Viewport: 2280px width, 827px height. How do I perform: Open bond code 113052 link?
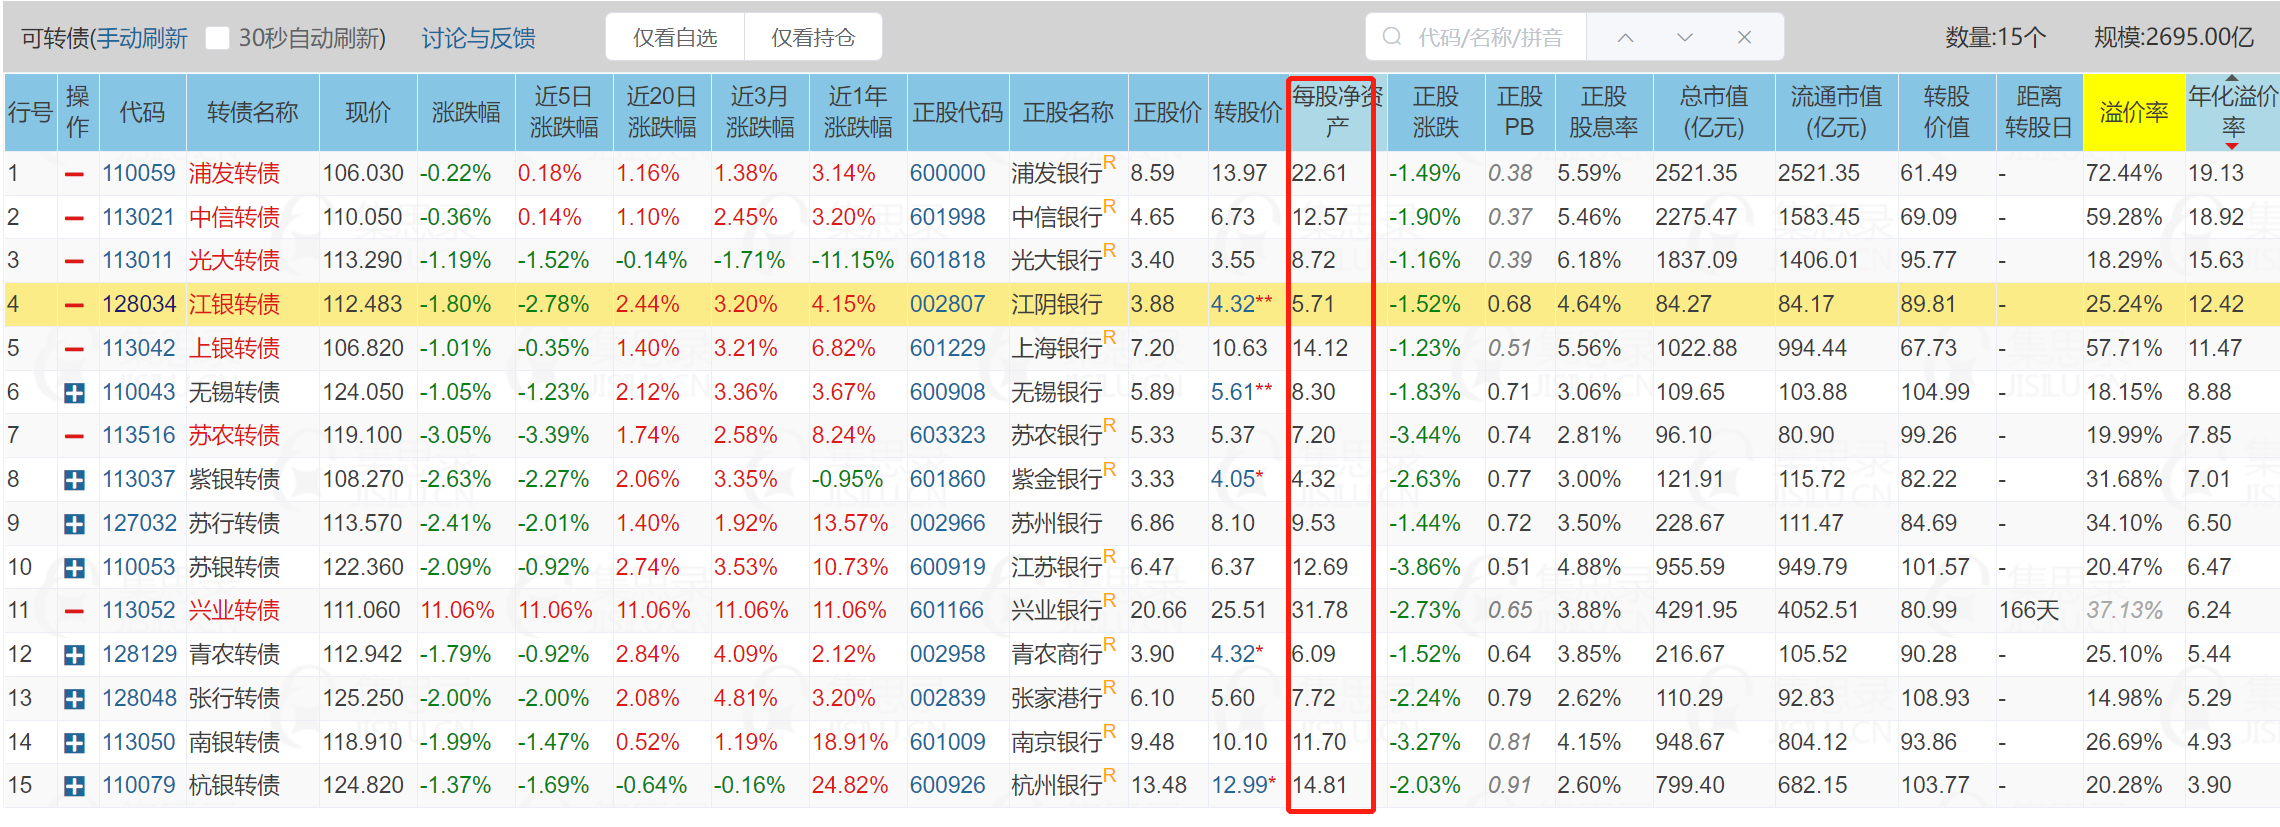tap(138, 610)
